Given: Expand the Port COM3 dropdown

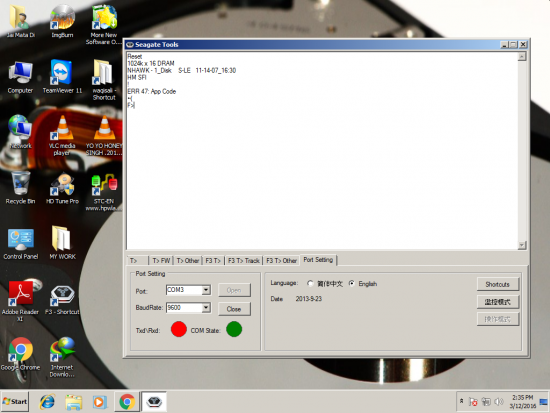Looking at the screenshot, I should [206, 290].
